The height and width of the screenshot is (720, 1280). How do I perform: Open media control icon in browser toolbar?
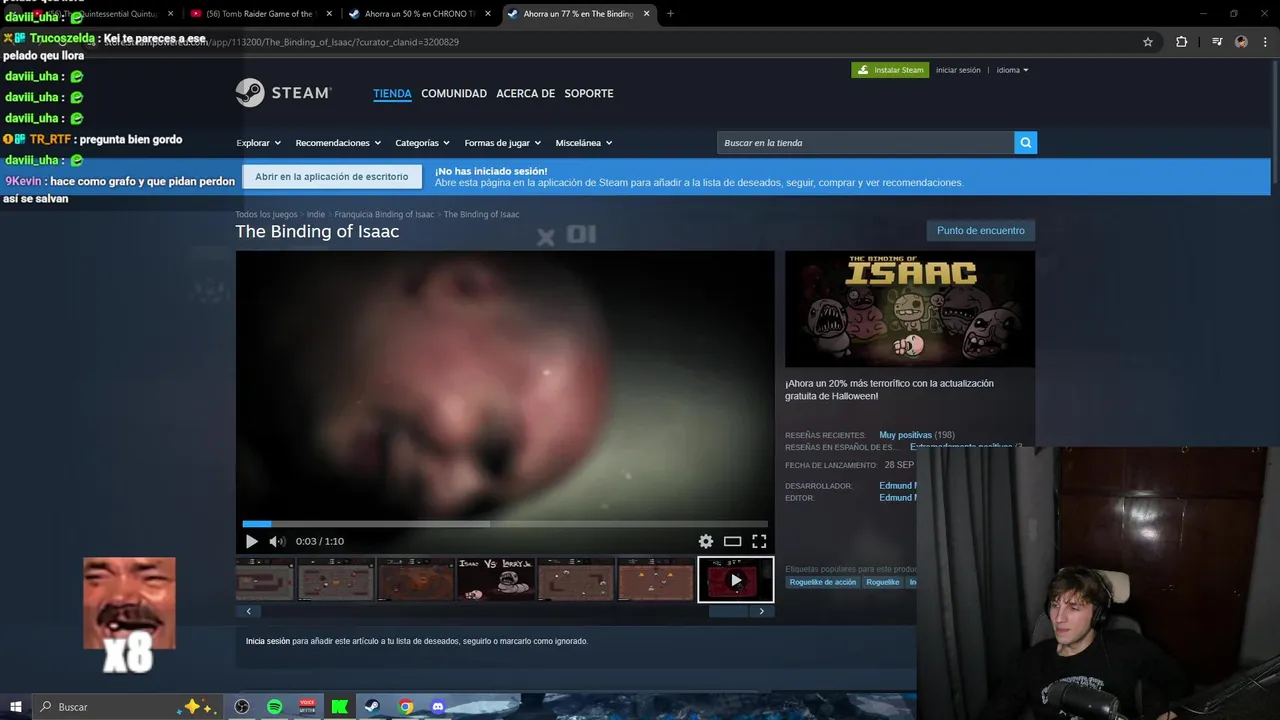(x=1217, y=42)
